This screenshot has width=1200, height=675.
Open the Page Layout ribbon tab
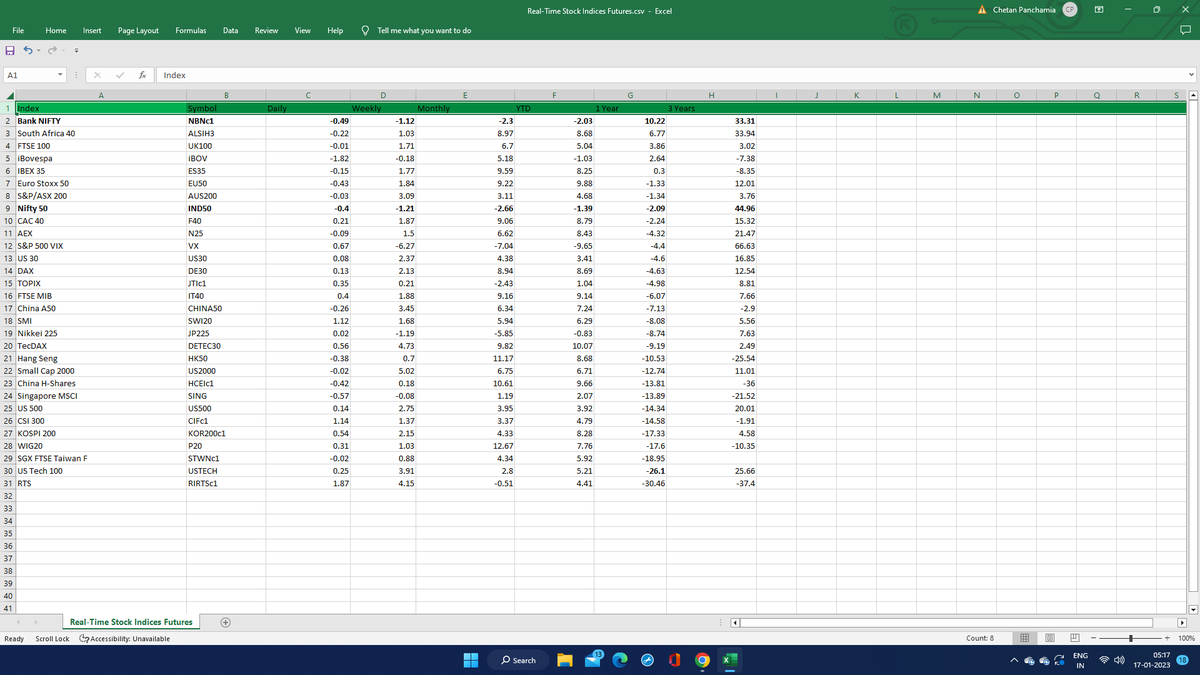click(x=138, y=31)
